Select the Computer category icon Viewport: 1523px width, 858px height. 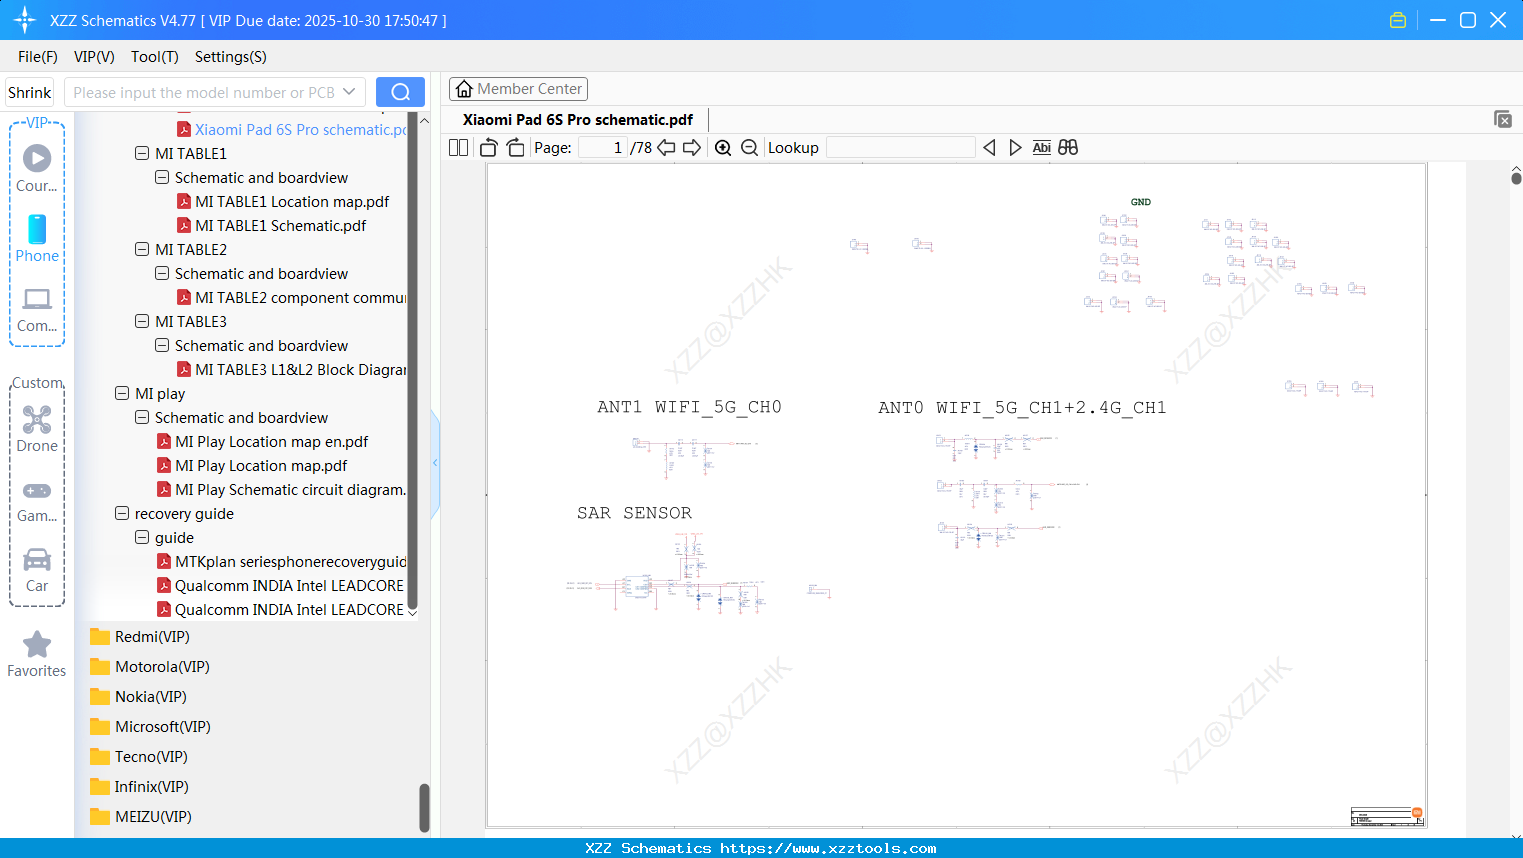point(37,309)
